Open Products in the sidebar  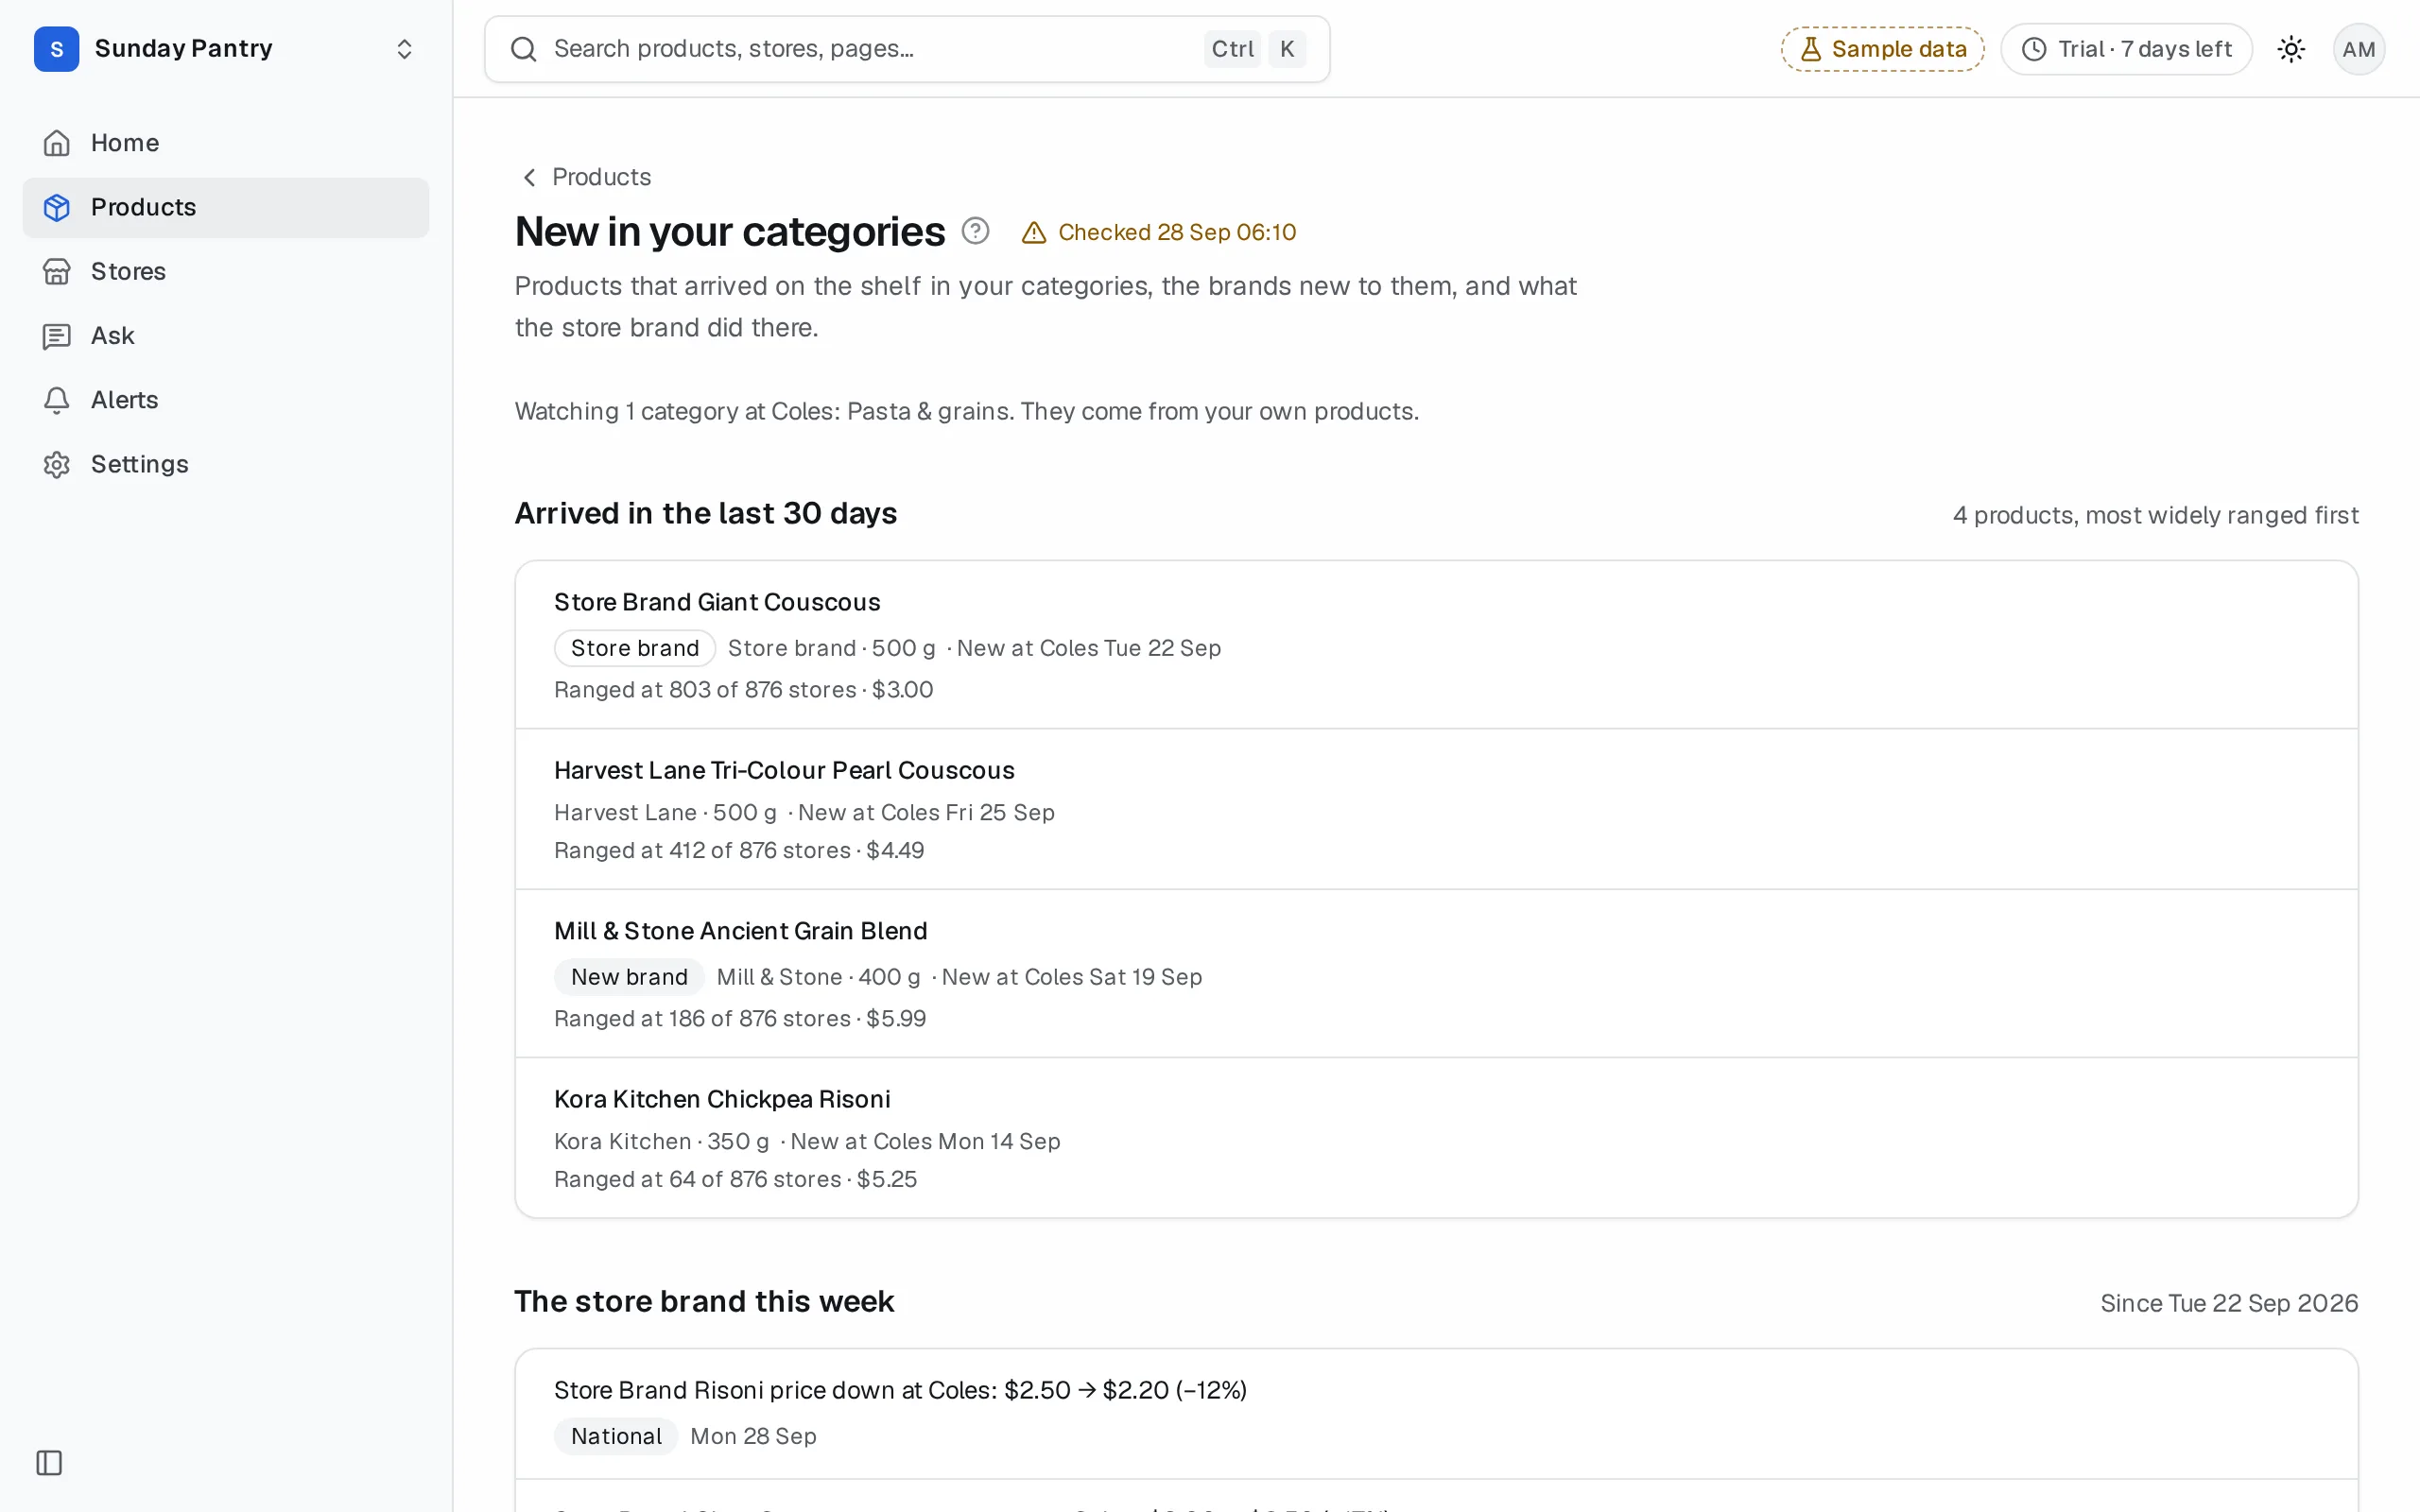click(x=226, y=207)
